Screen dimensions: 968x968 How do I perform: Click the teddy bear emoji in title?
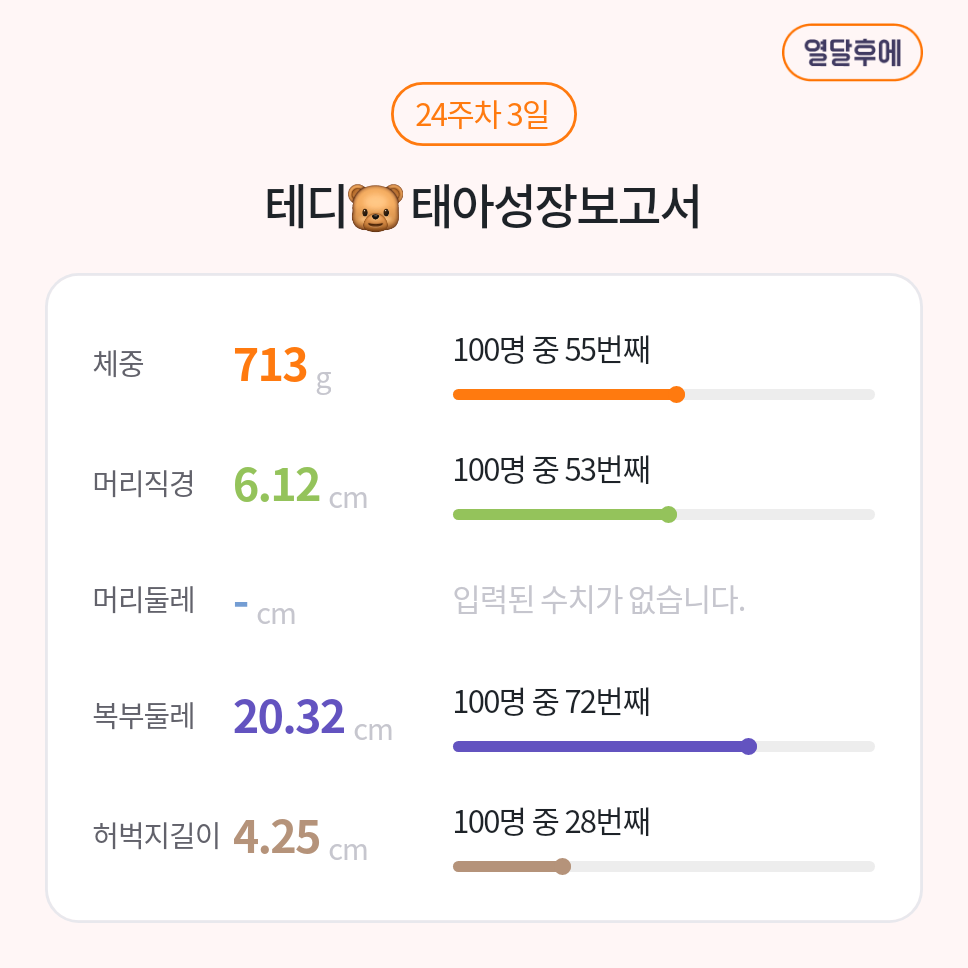pos(376,208)
